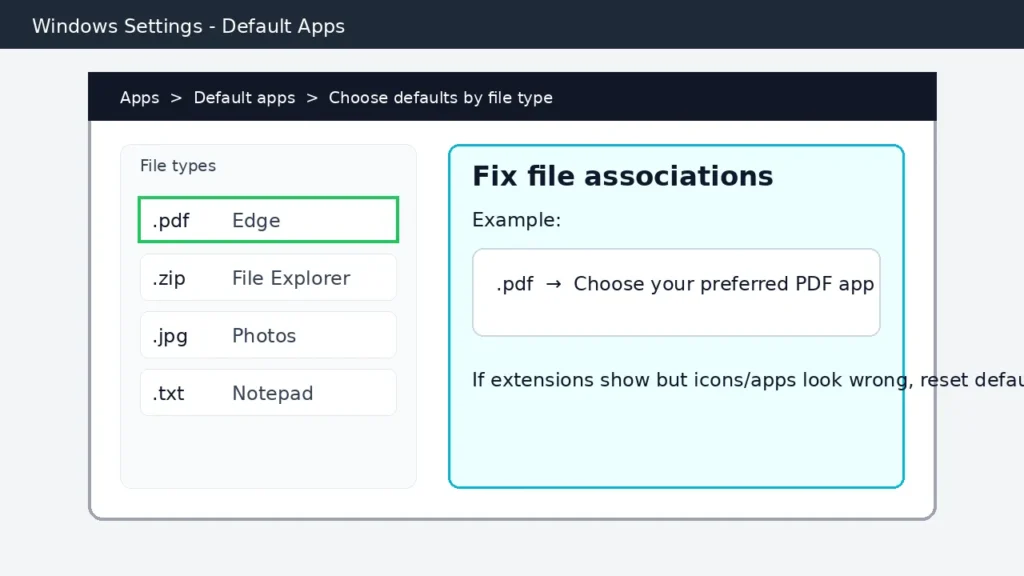Open the Default apps breadcrumb link
This screenshot has width=1024, height=576.
click(244, 97)
